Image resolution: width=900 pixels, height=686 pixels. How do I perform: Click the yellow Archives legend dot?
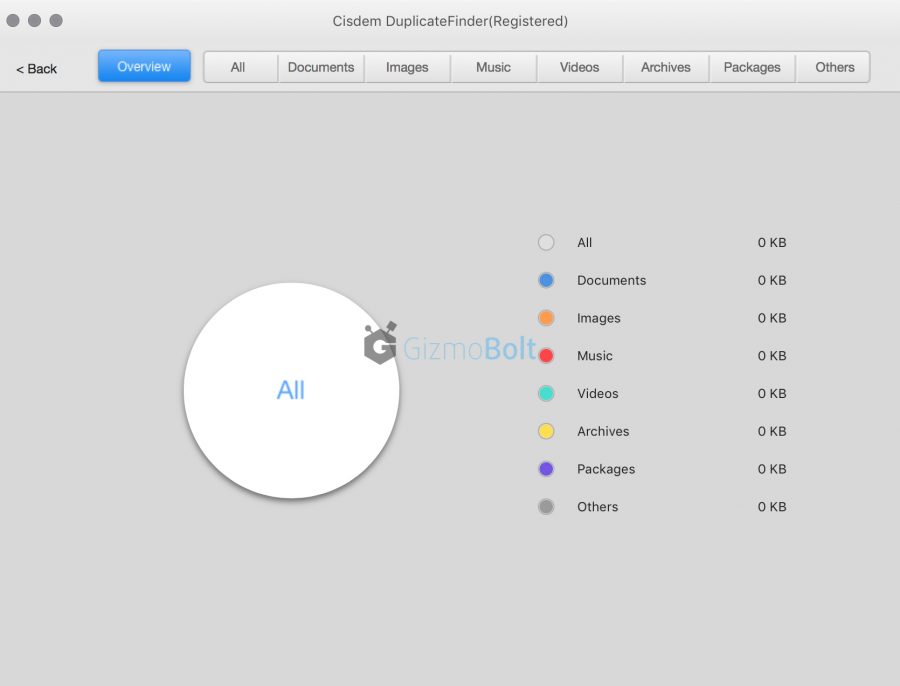point(546,431)
